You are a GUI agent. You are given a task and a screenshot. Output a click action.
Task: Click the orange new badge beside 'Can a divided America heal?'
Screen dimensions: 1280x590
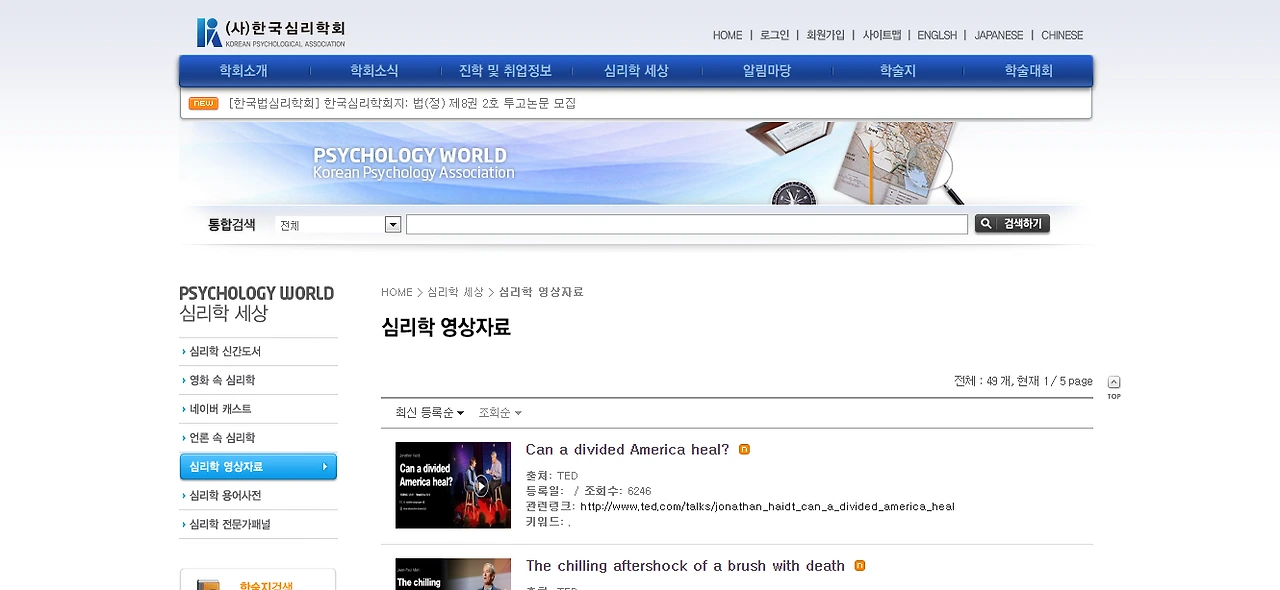pos(744,450)
